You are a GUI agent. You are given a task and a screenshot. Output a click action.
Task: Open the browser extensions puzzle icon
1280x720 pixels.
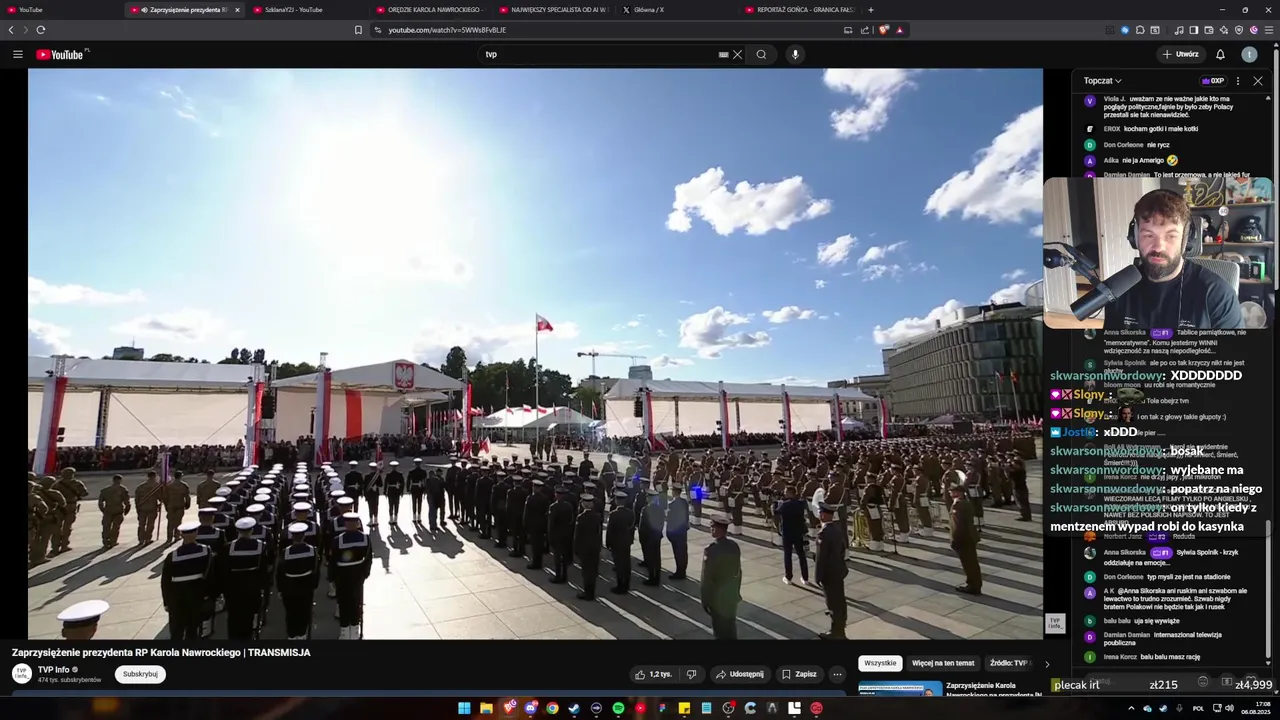tap(1139, 30)
